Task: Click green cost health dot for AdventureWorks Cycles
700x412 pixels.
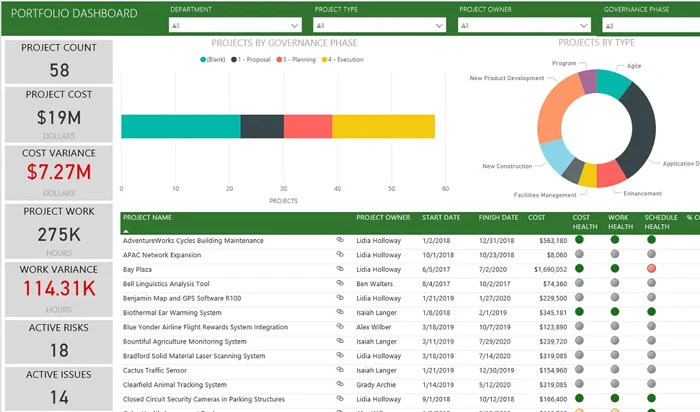Action: point(579,239)
